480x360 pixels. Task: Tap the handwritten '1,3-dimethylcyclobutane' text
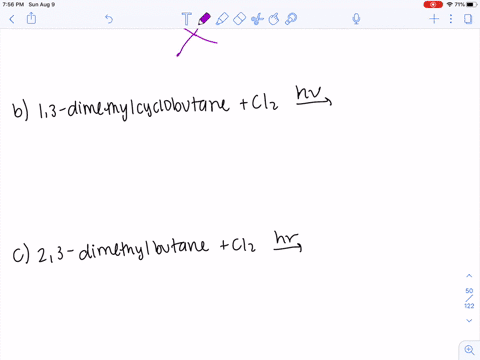(x=134, y=108)
